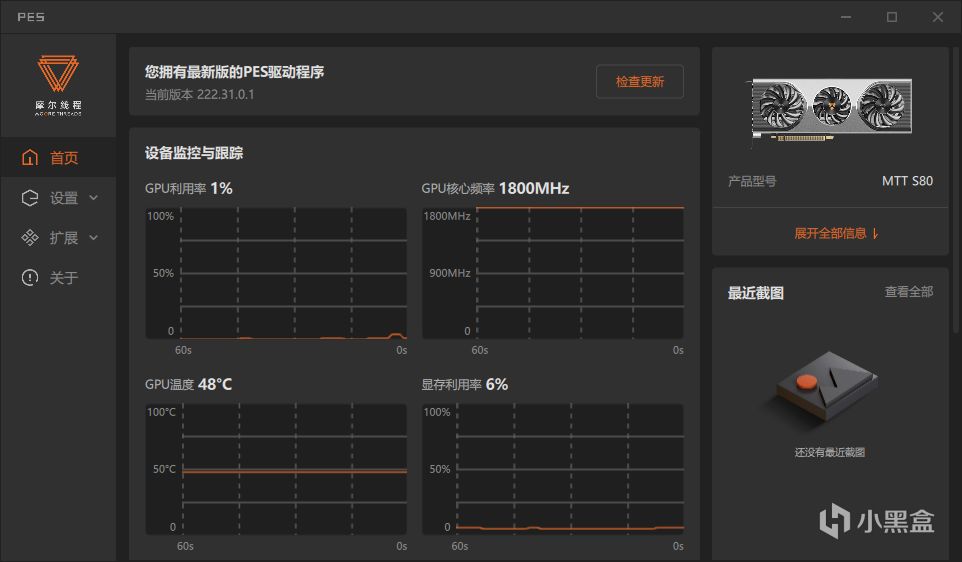Screen dimensions: 962x562
Task: Click the right-side vertical scrollbar
Action: pyautogui.click(x=955, y=190)
